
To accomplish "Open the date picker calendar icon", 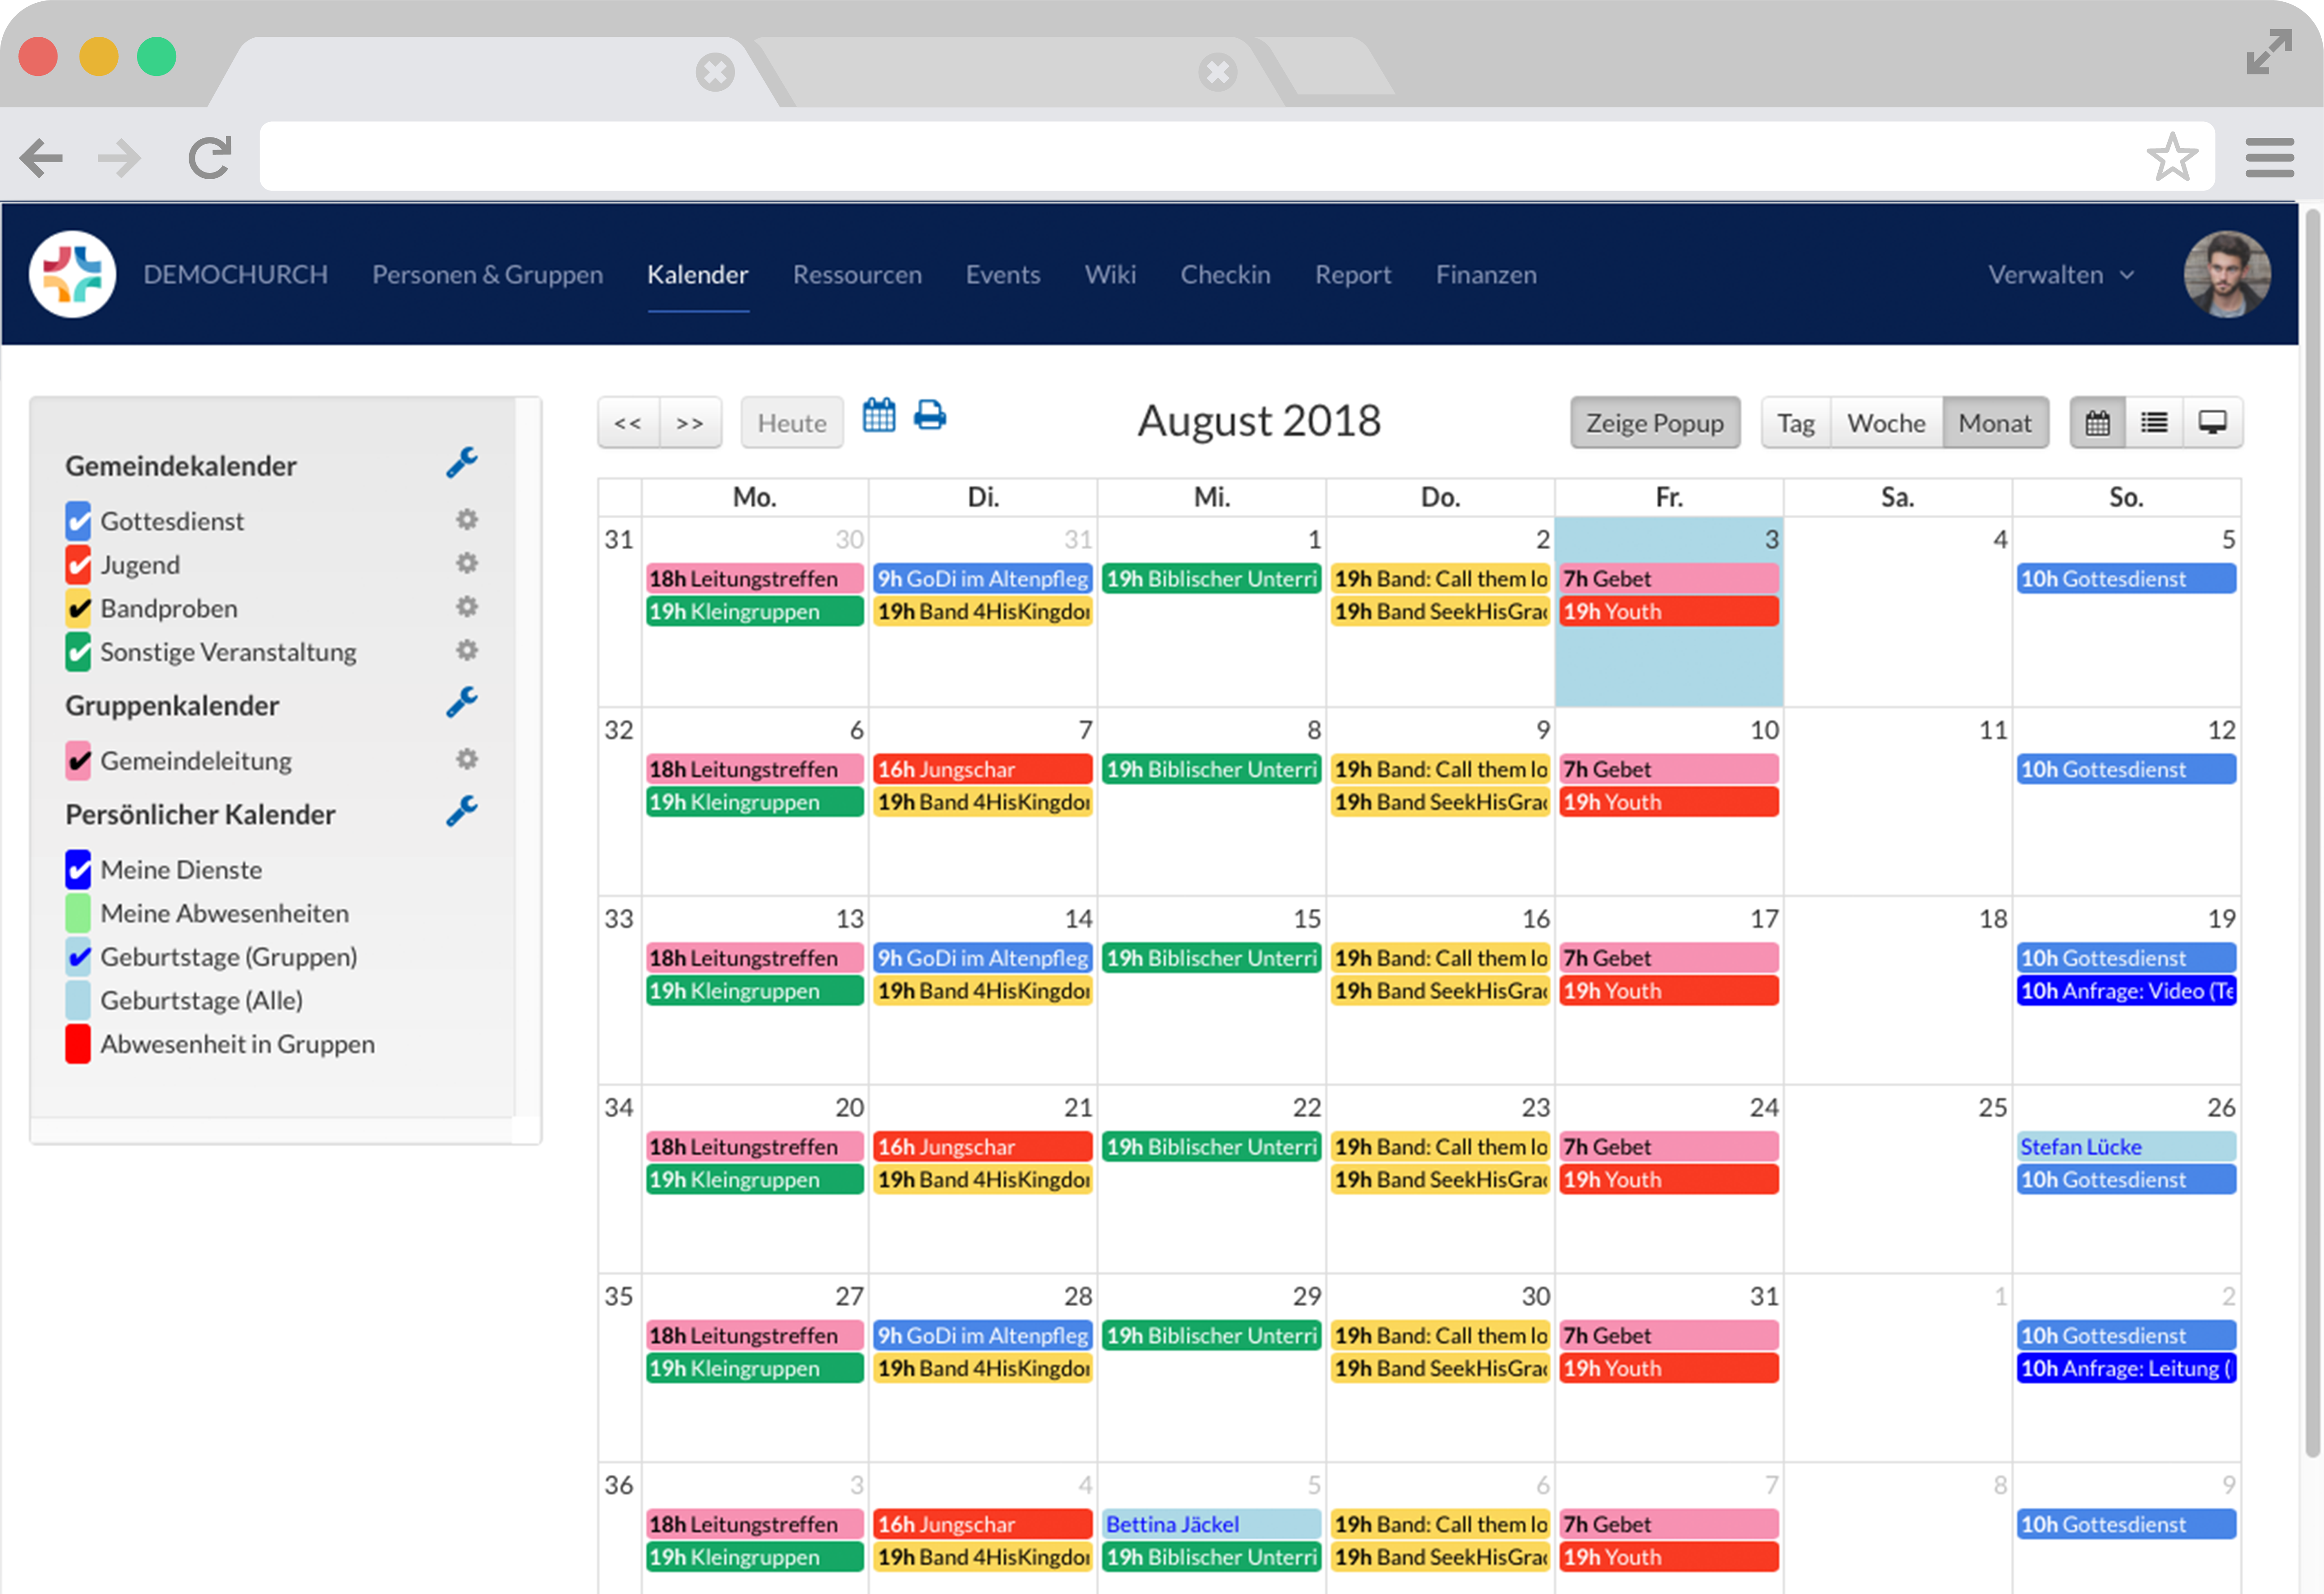I will 879,415.
